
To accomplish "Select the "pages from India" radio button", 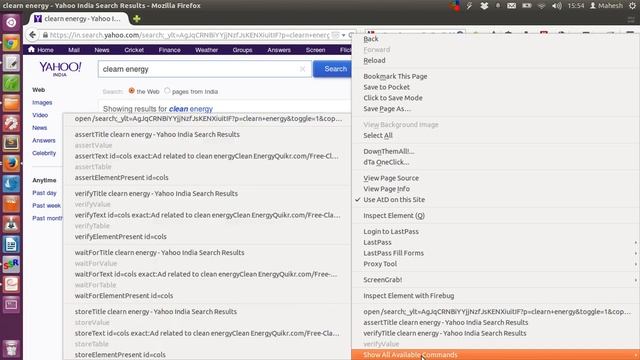I will [x=167, y=91].
